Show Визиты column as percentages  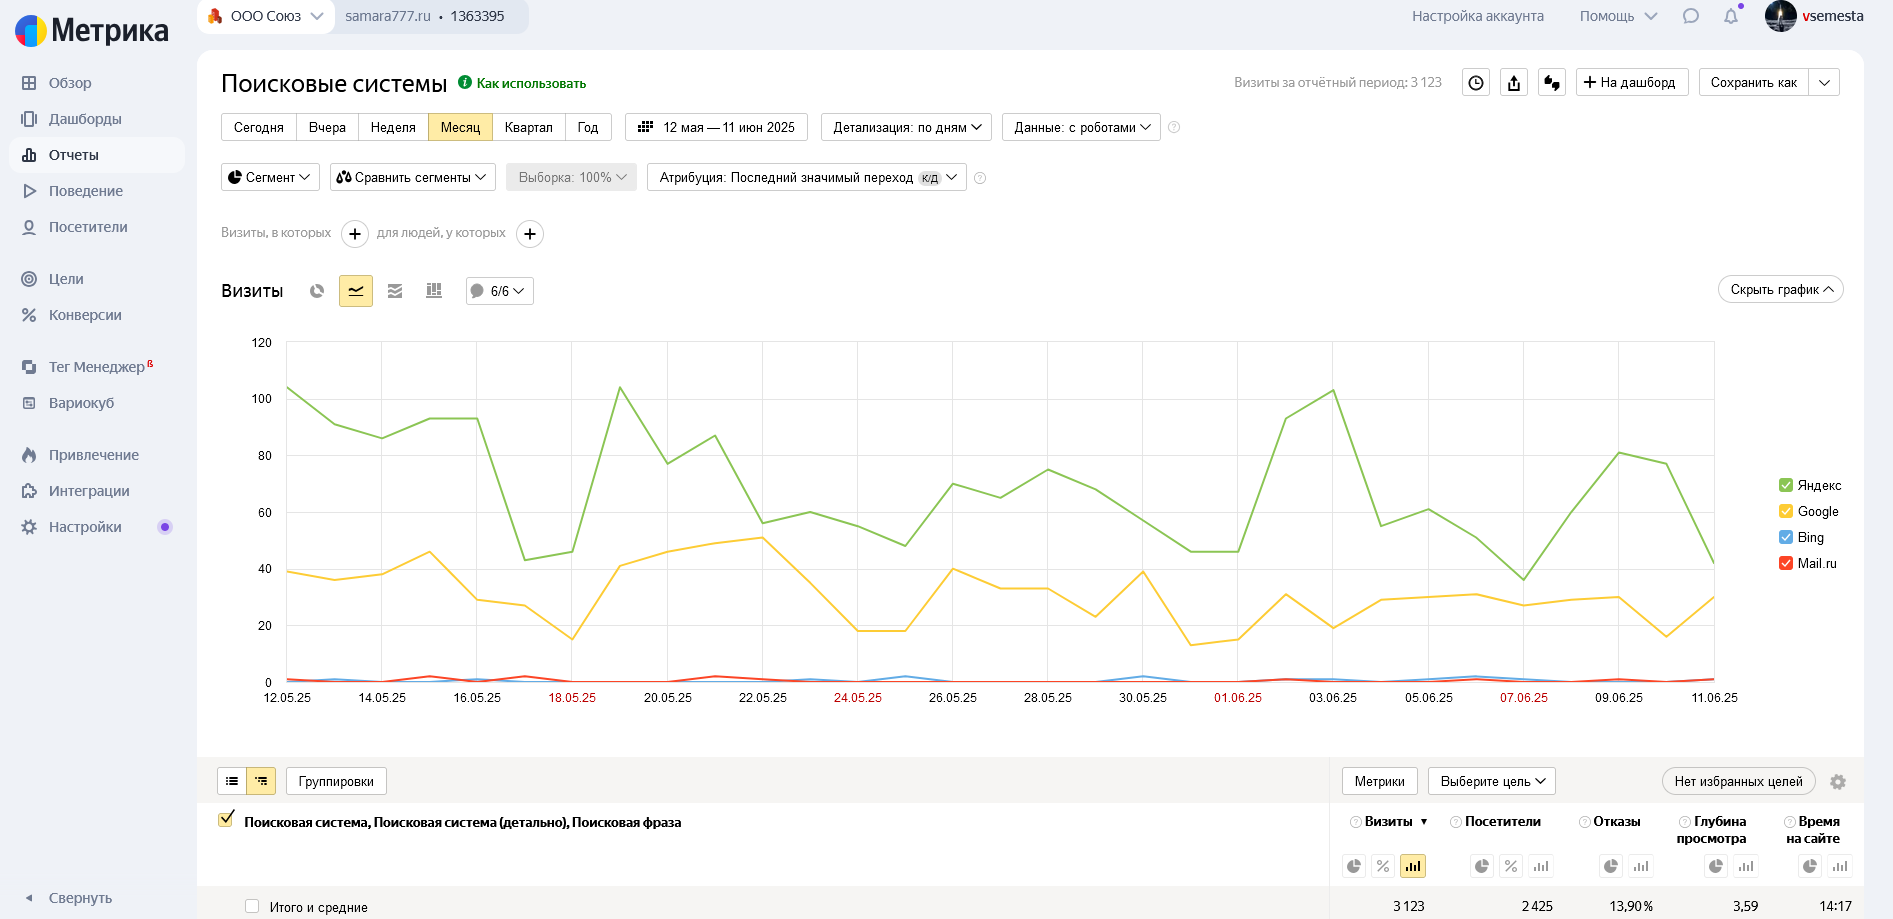pos(1383,866)
